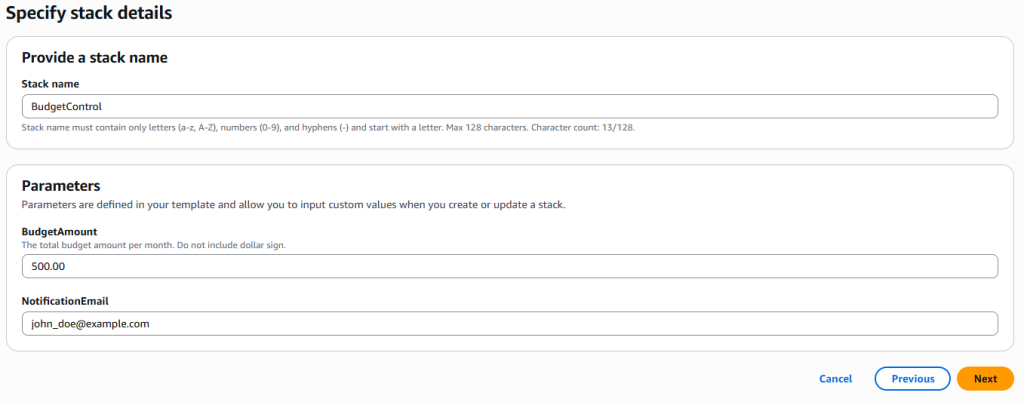Viewport: 1024px width, 405px height.
Task: Focus the BudgetAmount field showing 500.00
Action: 509,267
